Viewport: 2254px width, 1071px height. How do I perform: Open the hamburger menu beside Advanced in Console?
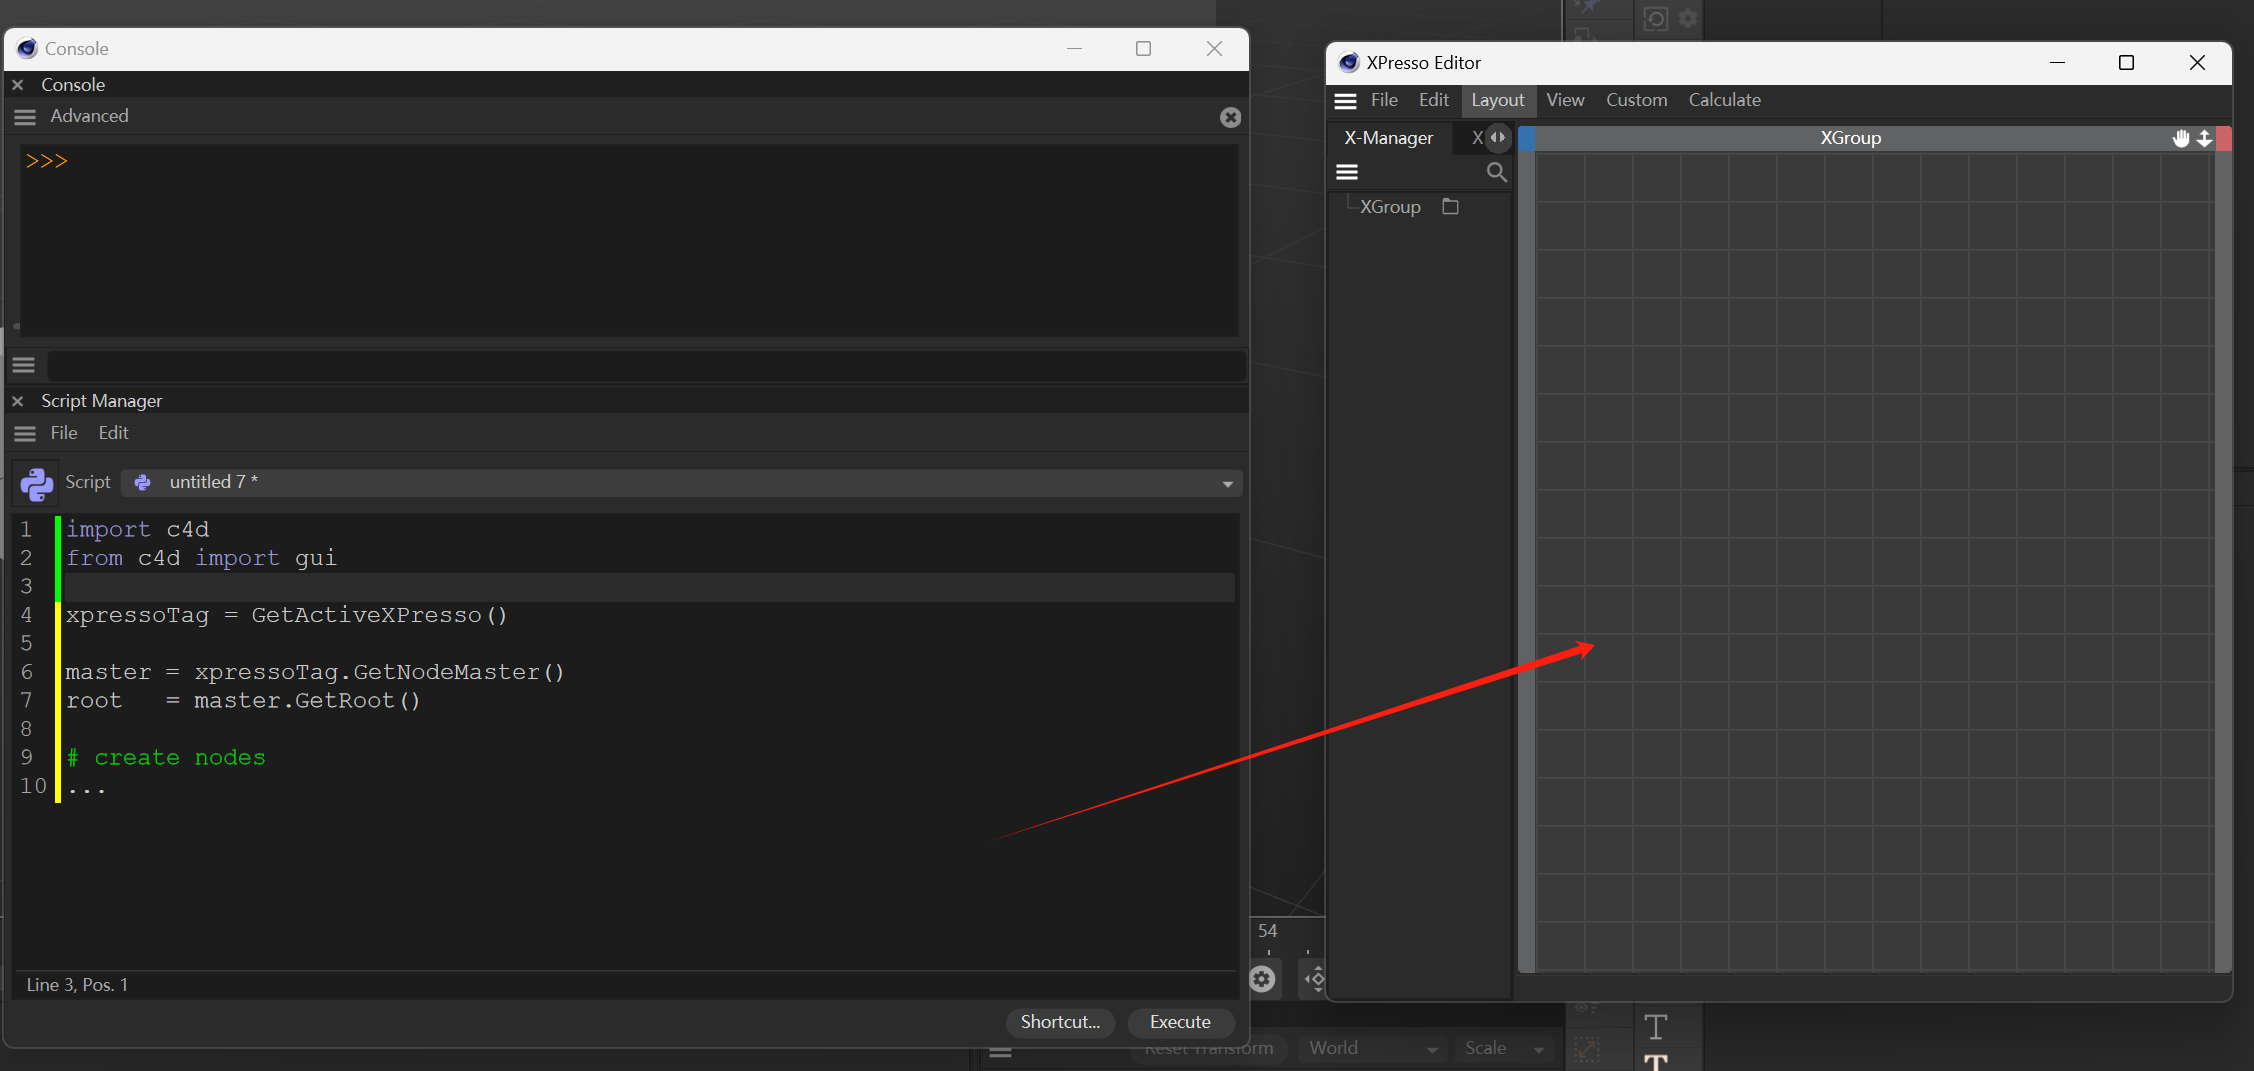click(x=25, y=117)
